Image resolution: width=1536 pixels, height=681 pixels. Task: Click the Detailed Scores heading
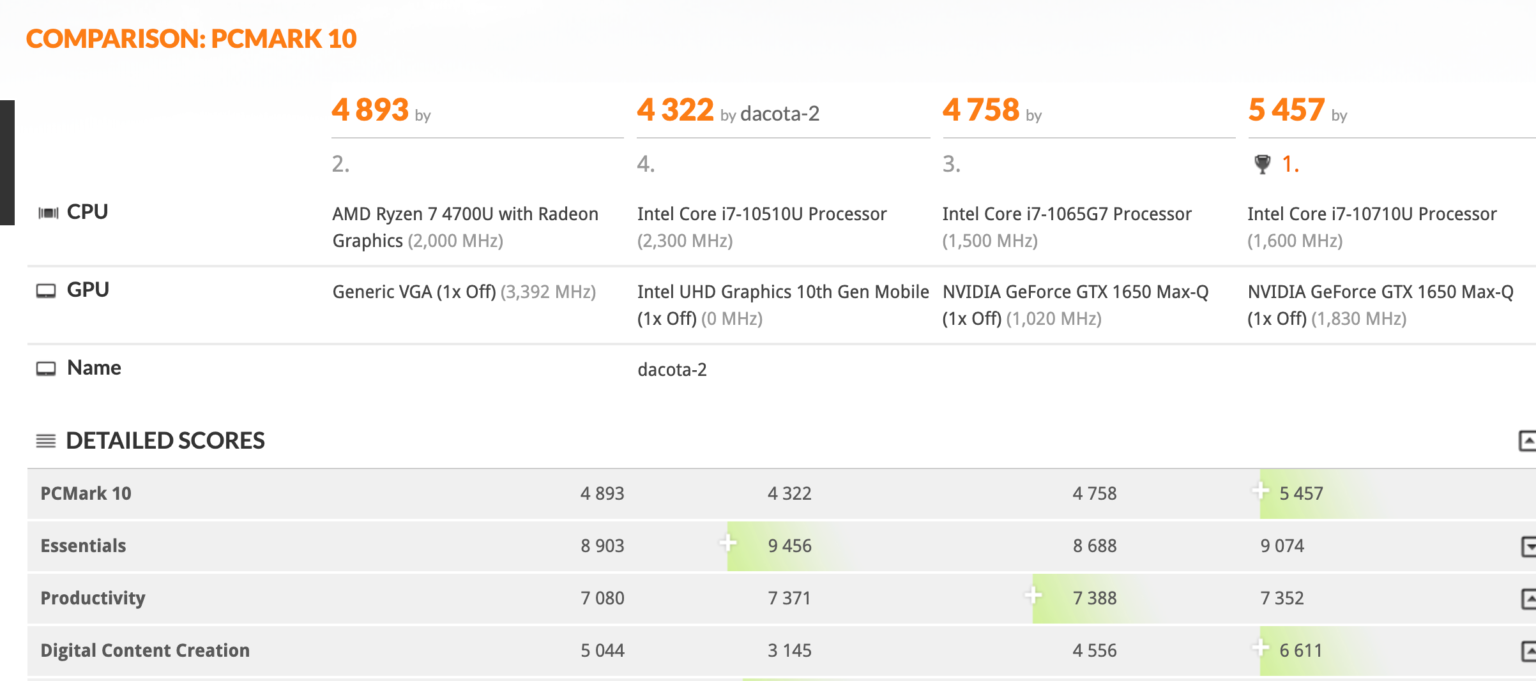(165, 441)
